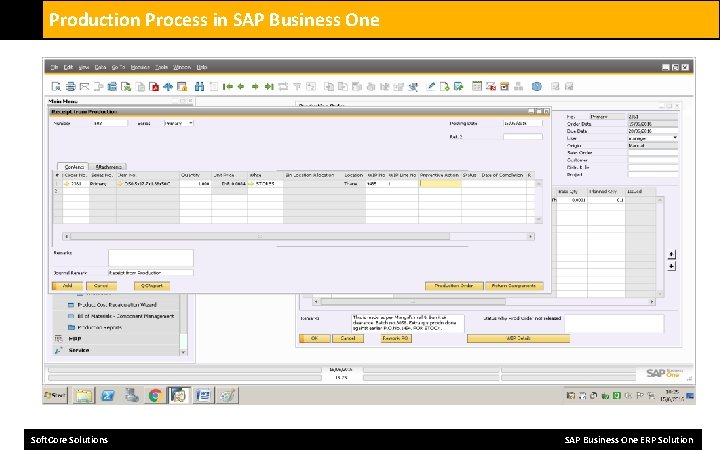
Task: Click the Export to Excel icon
Action: [x=126, y=86]
